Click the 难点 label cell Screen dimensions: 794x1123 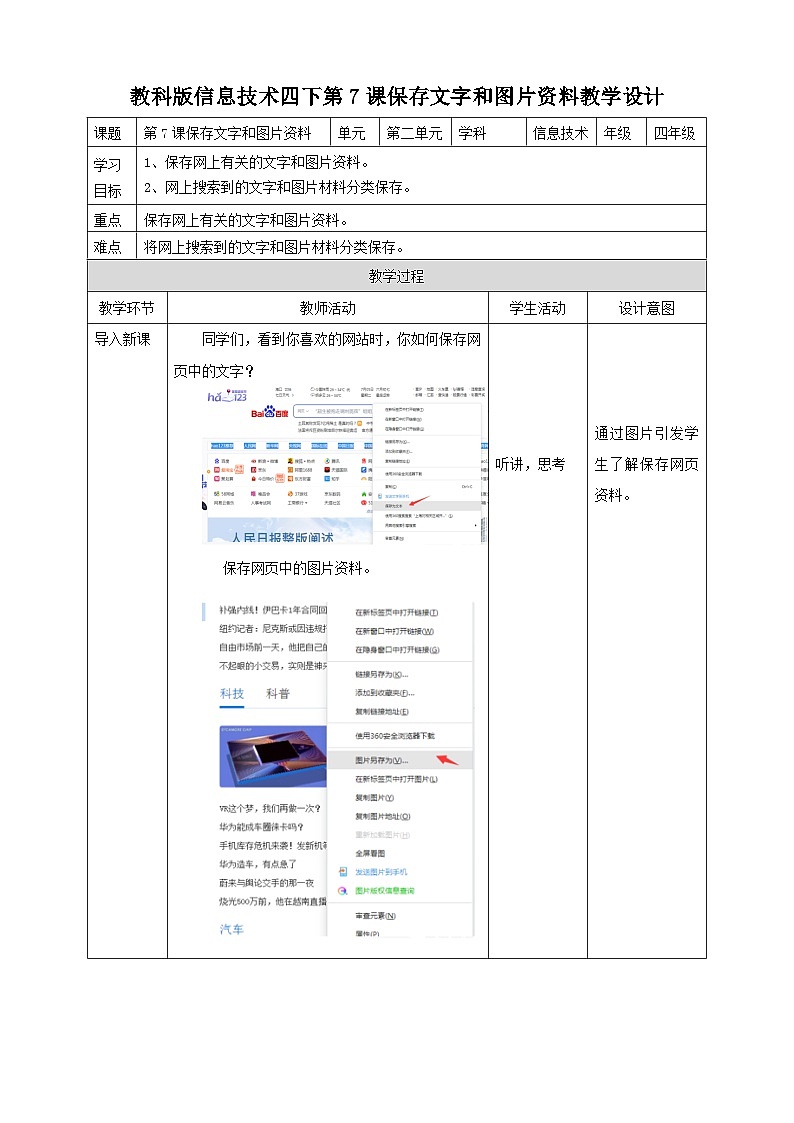pos(112,246)
